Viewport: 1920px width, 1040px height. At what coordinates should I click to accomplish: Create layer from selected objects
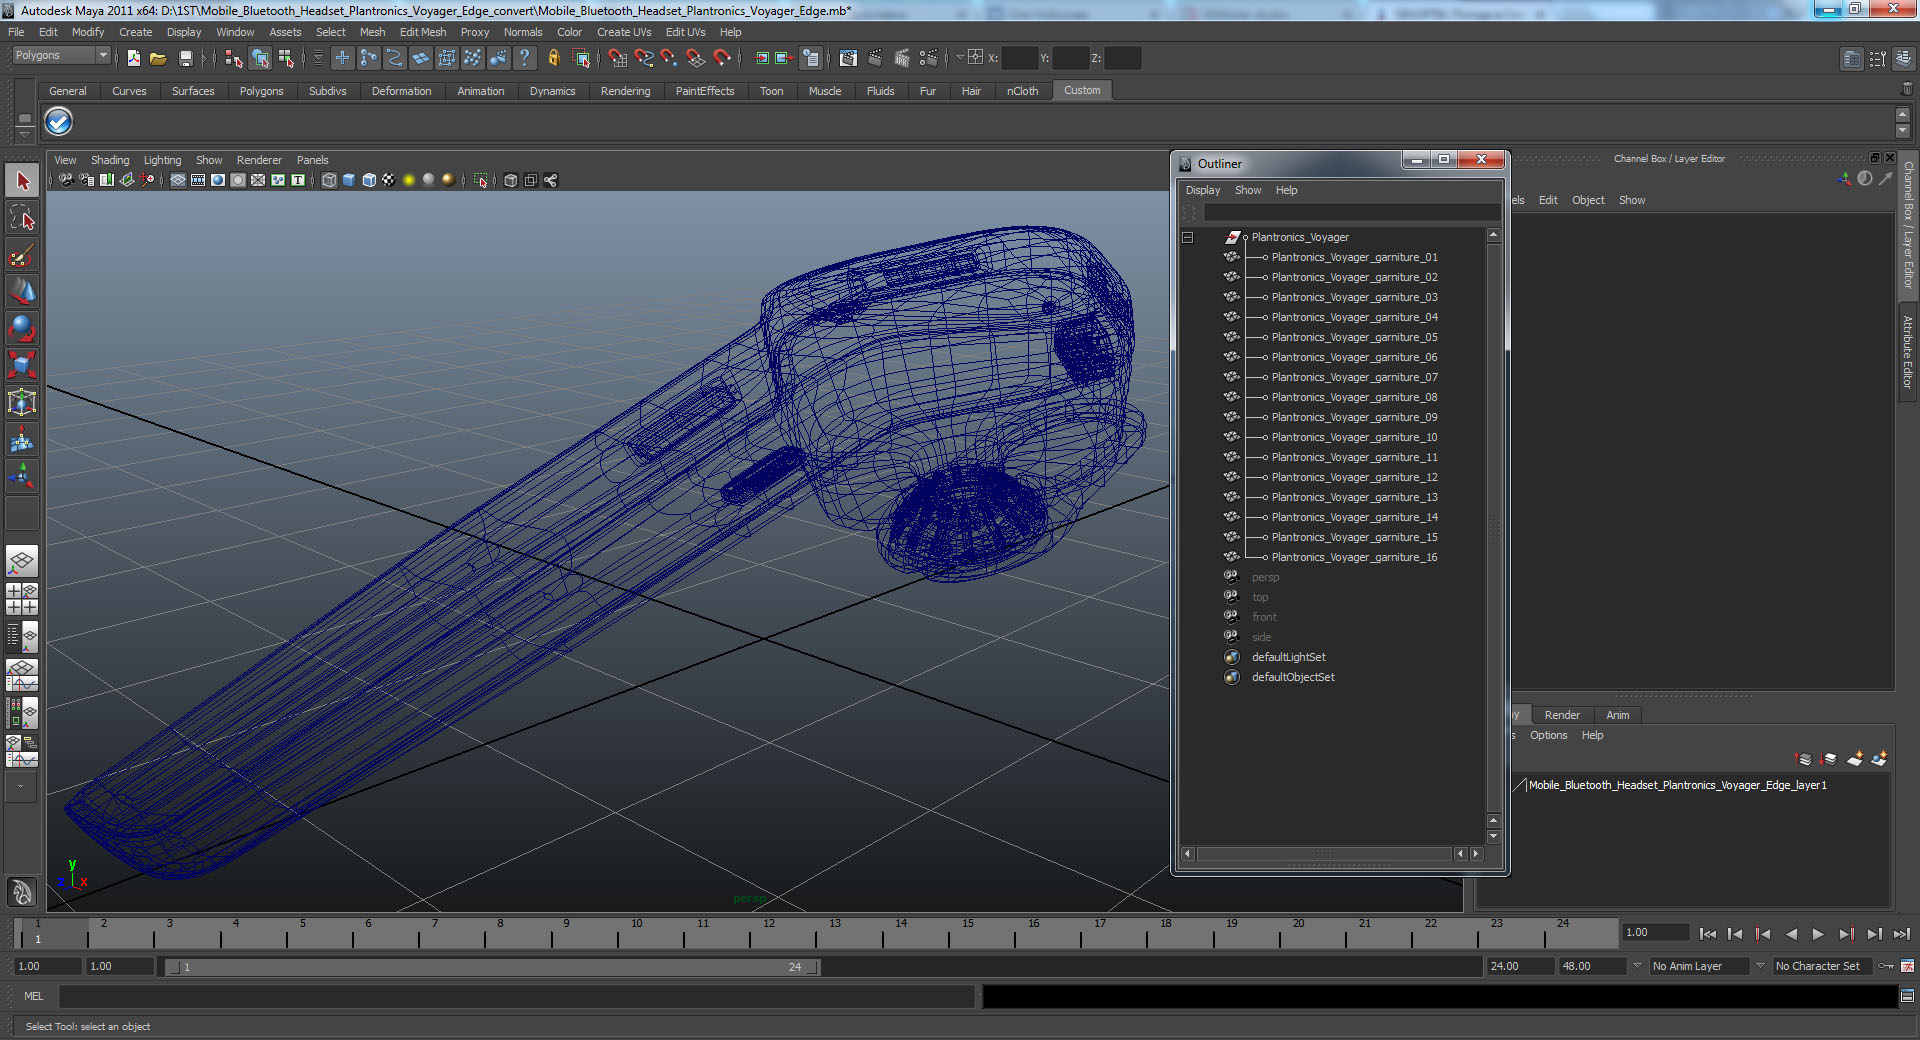coord(1879,759)
